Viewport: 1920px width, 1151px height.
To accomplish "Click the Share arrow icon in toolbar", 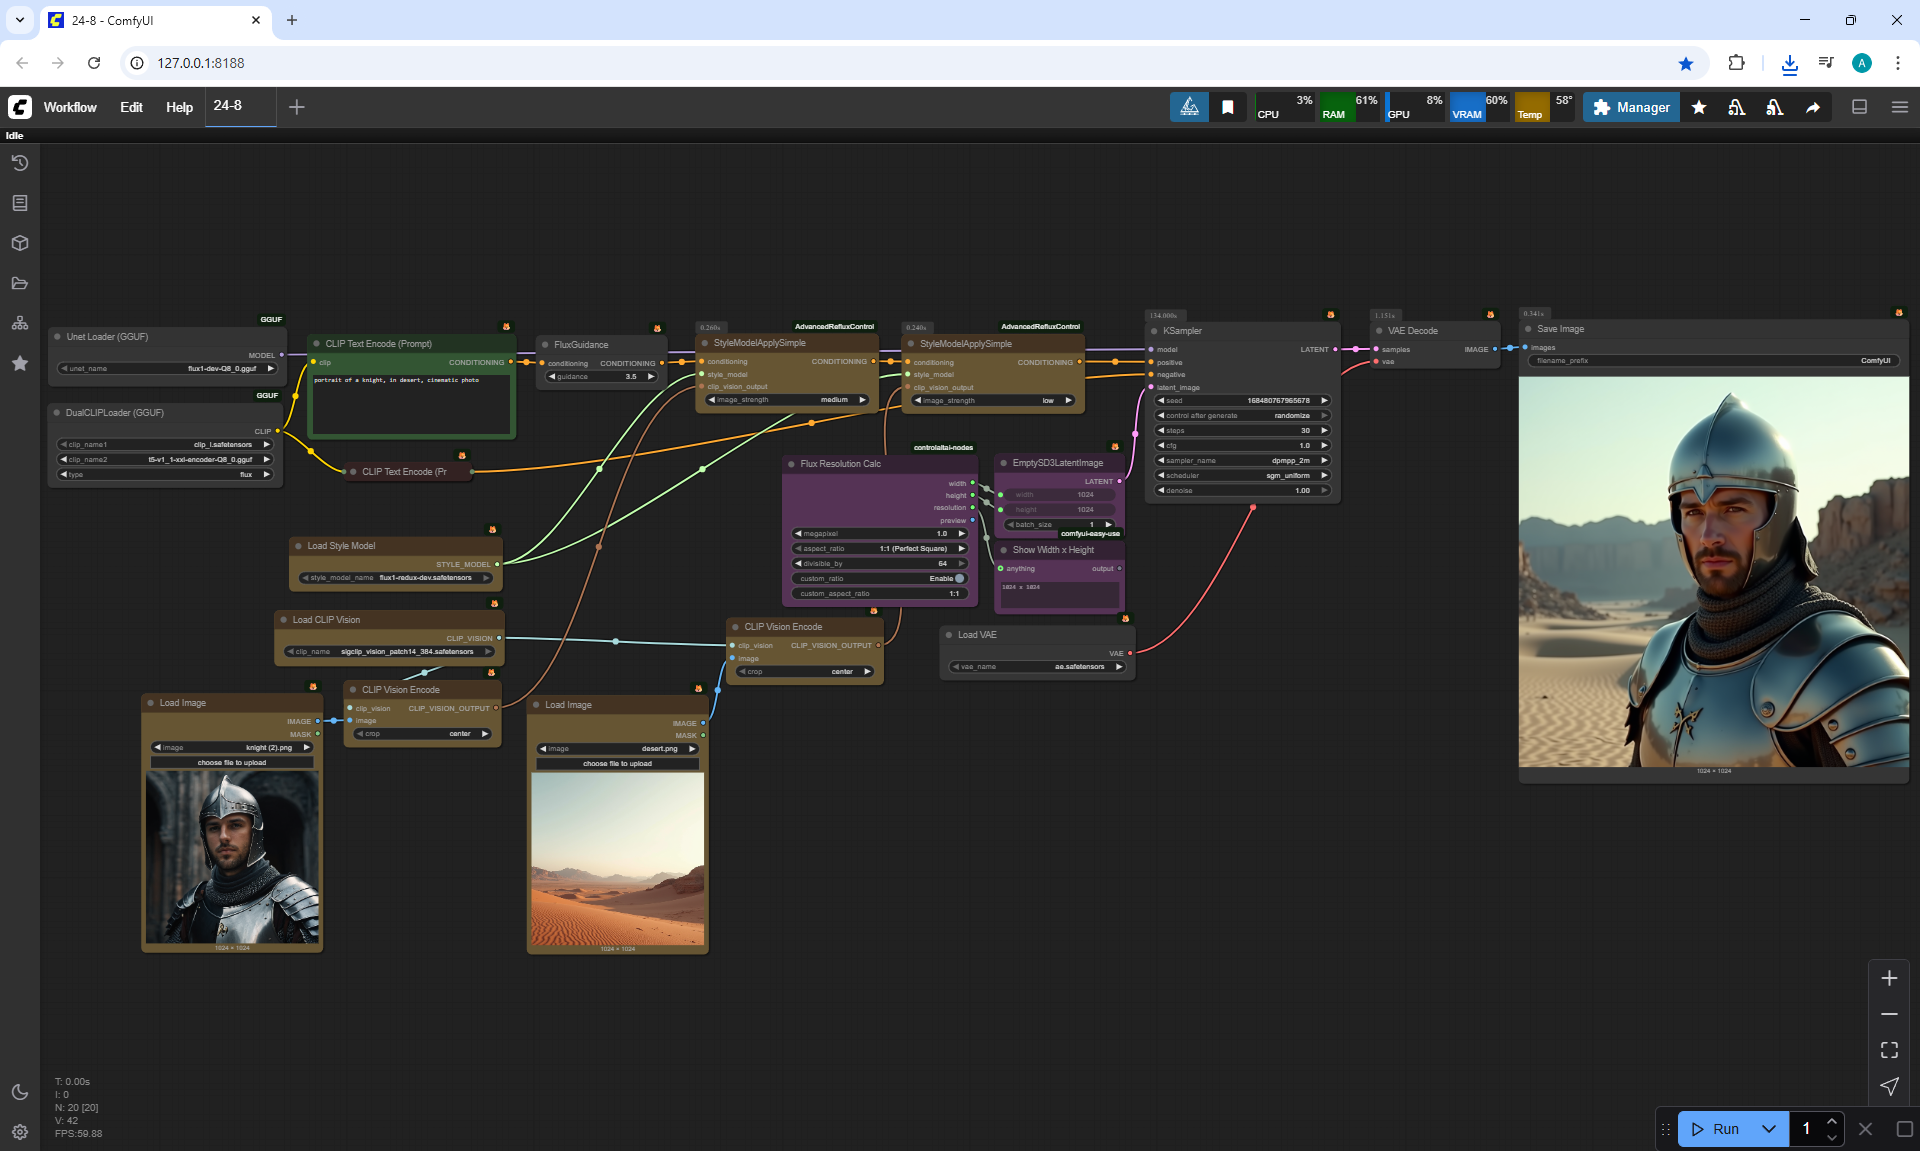I will (x=1812, y=107).
